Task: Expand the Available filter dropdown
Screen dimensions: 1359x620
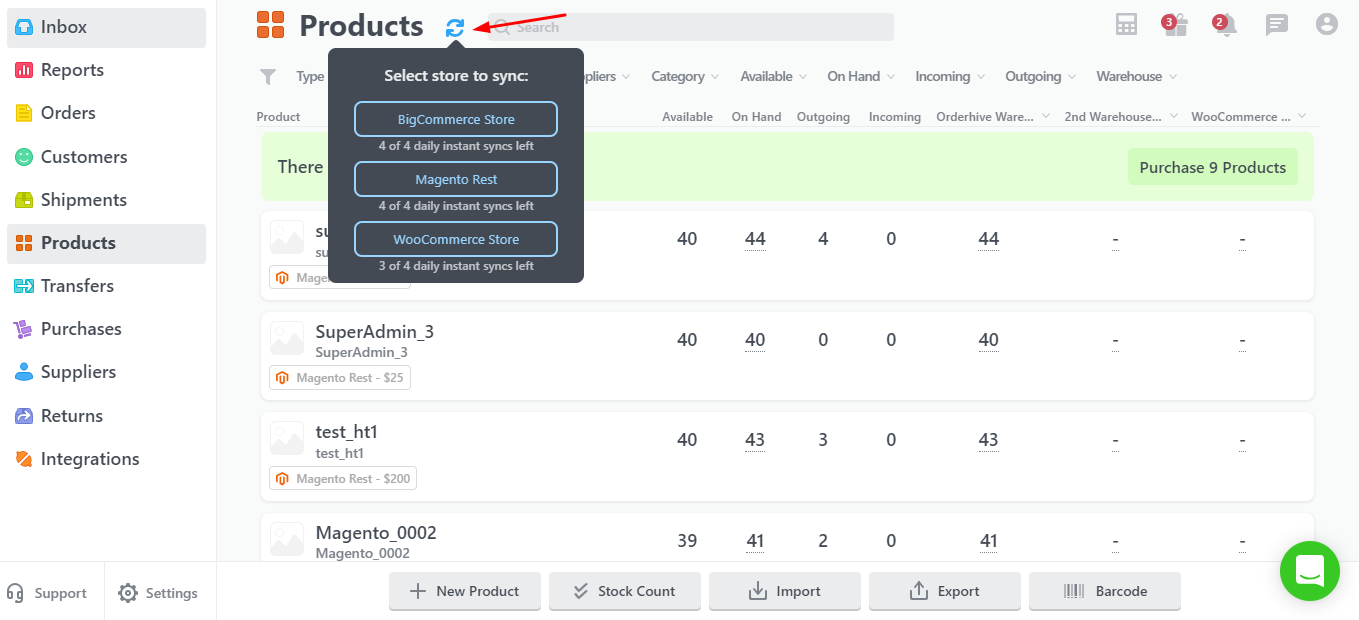Action: pos(774,76)
